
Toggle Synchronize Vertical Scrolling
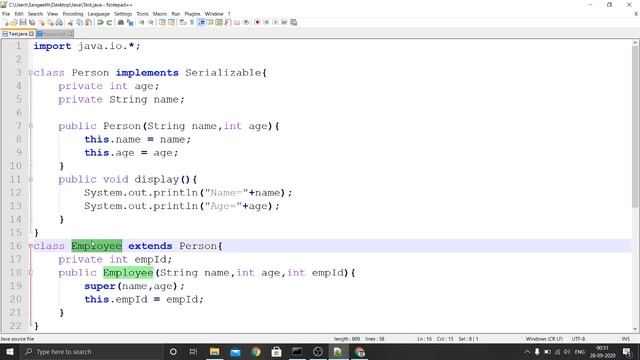point(162,22)
